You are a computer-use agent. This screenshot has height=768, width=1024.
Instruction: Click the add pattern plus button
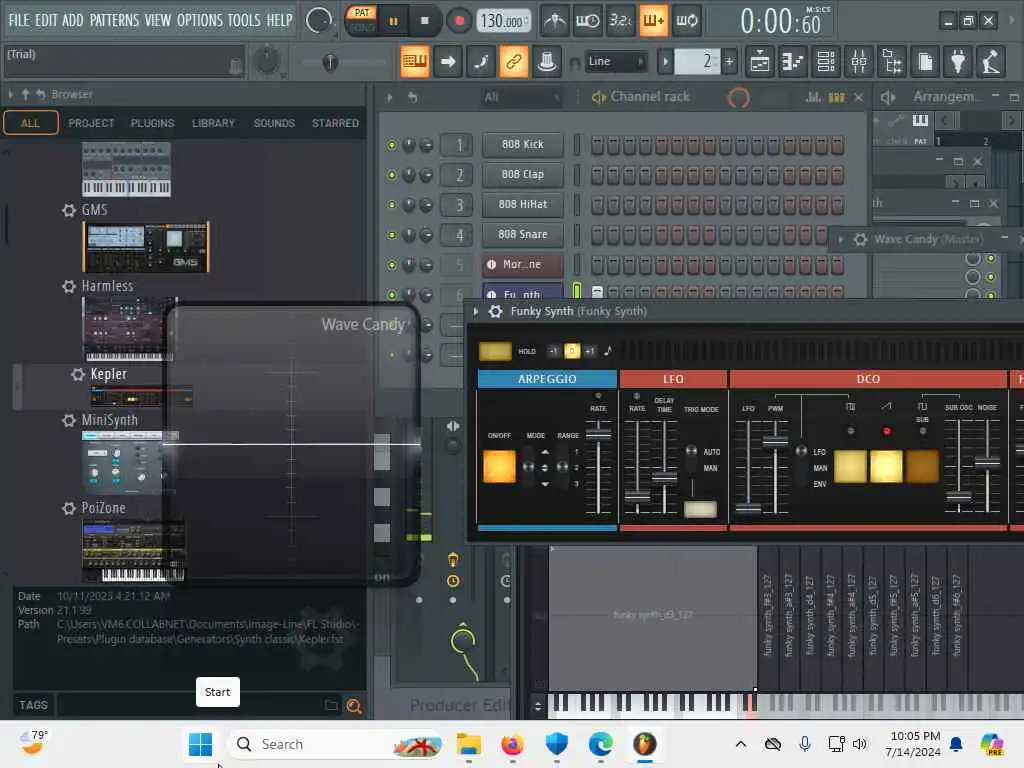[729, 62]
